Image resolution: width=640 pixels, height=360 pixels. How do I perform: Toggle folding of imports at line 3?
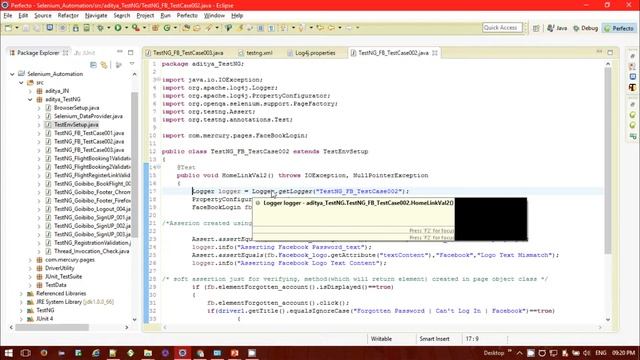[x=159, y=80]
